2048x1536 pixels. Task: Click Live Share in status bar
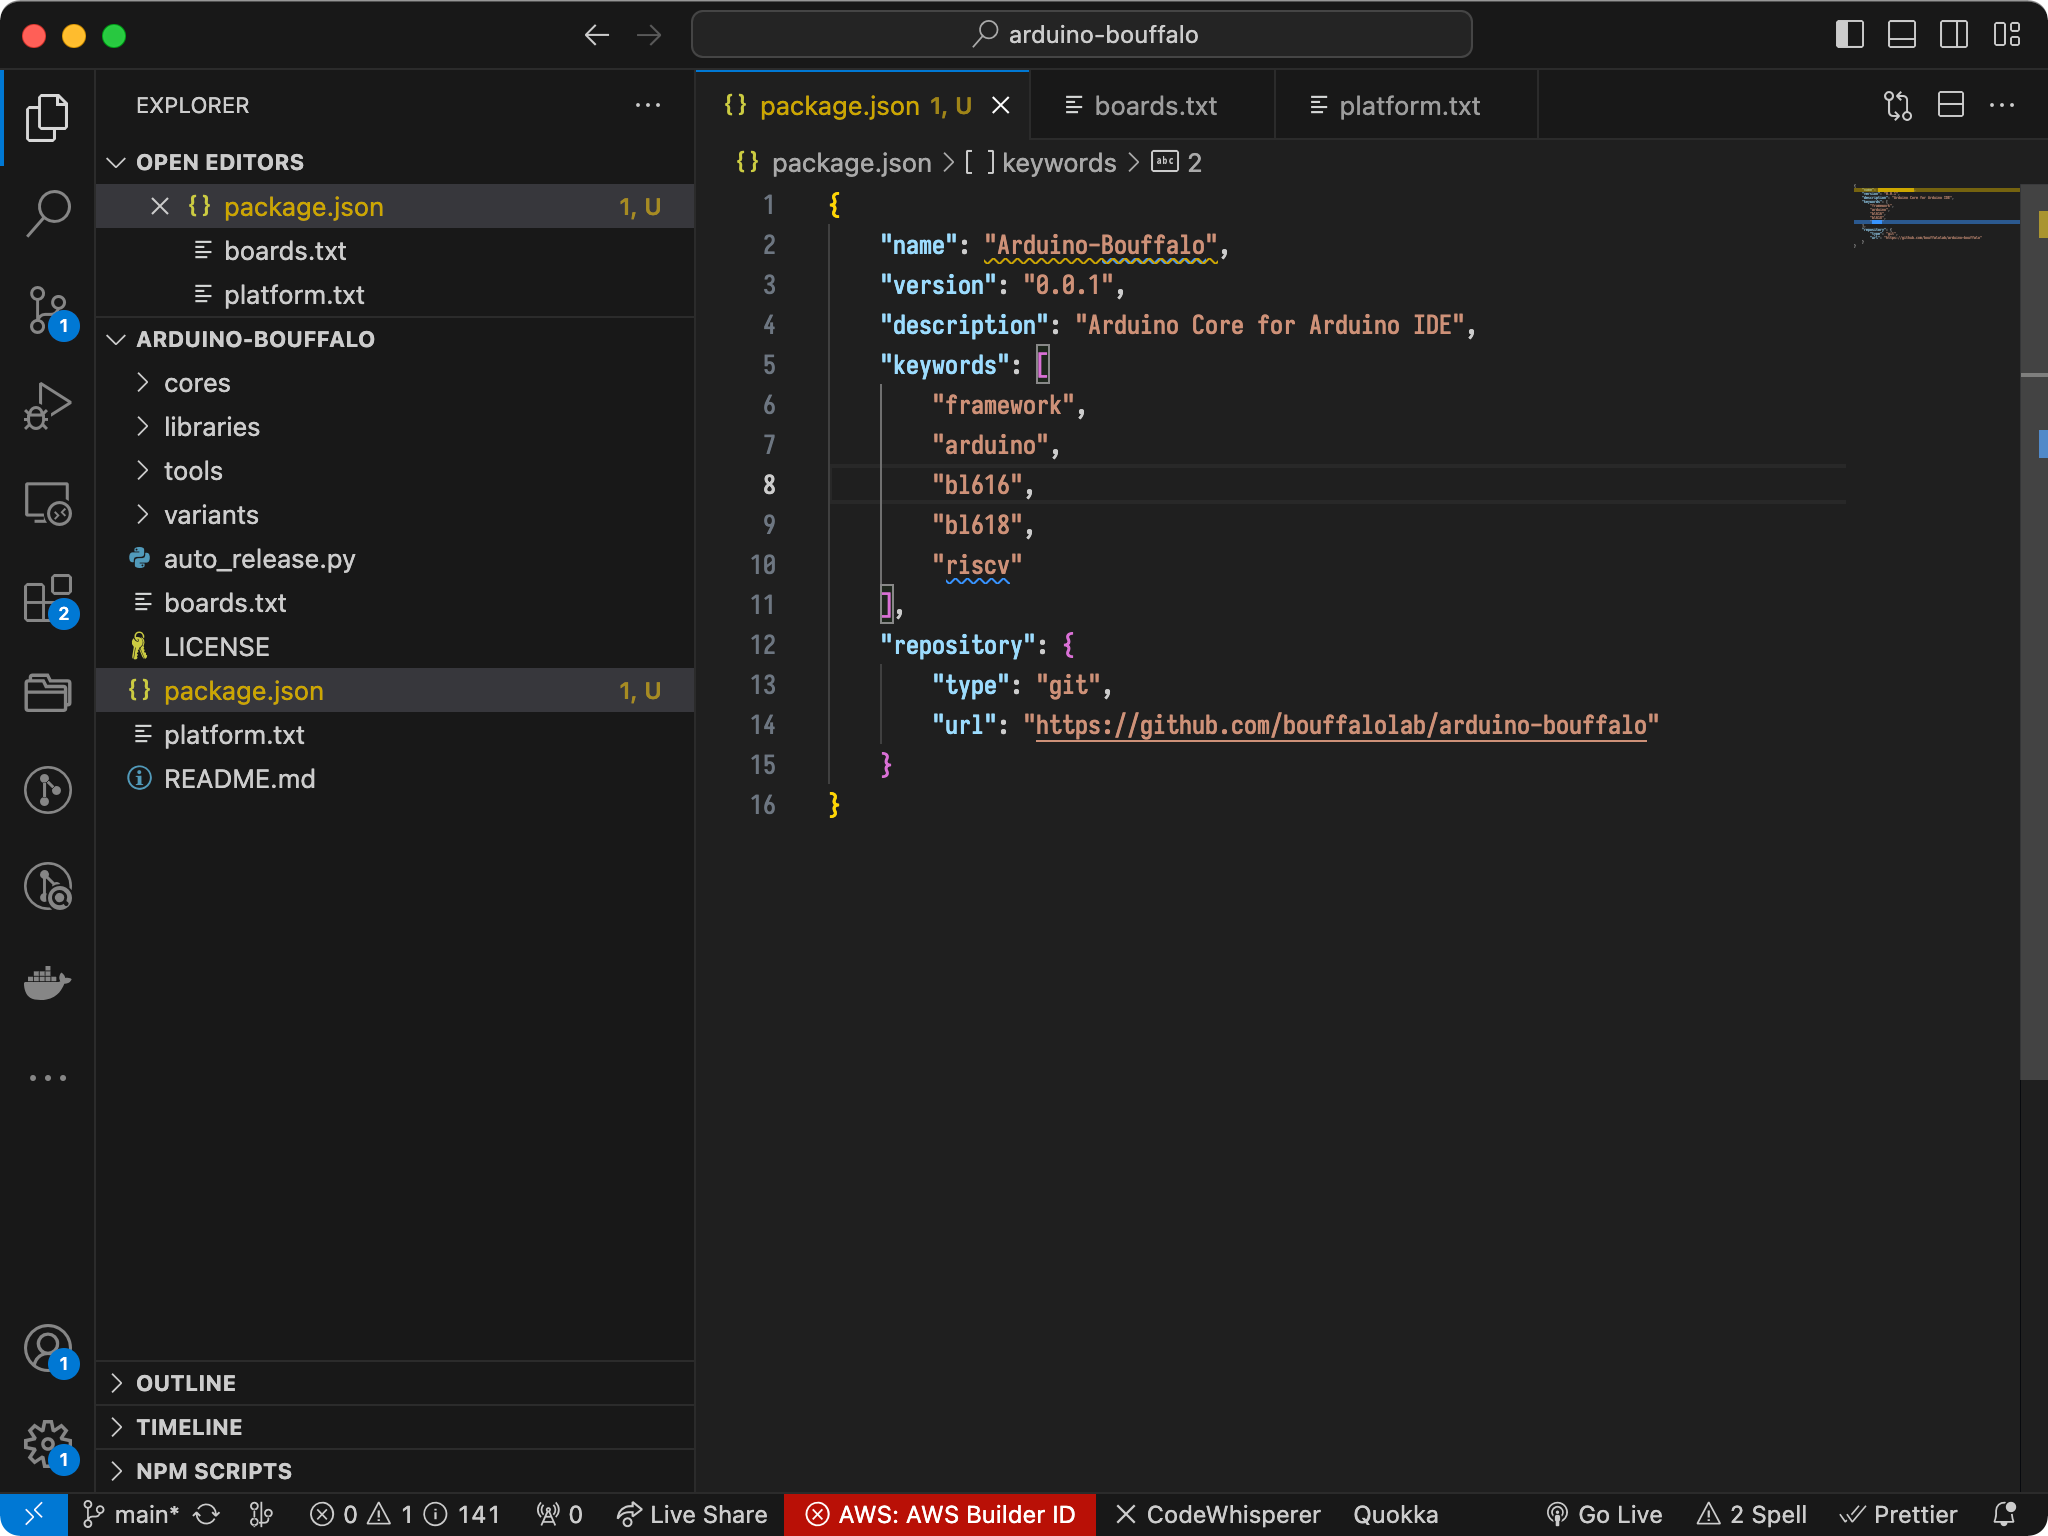tap(692, 1515)
